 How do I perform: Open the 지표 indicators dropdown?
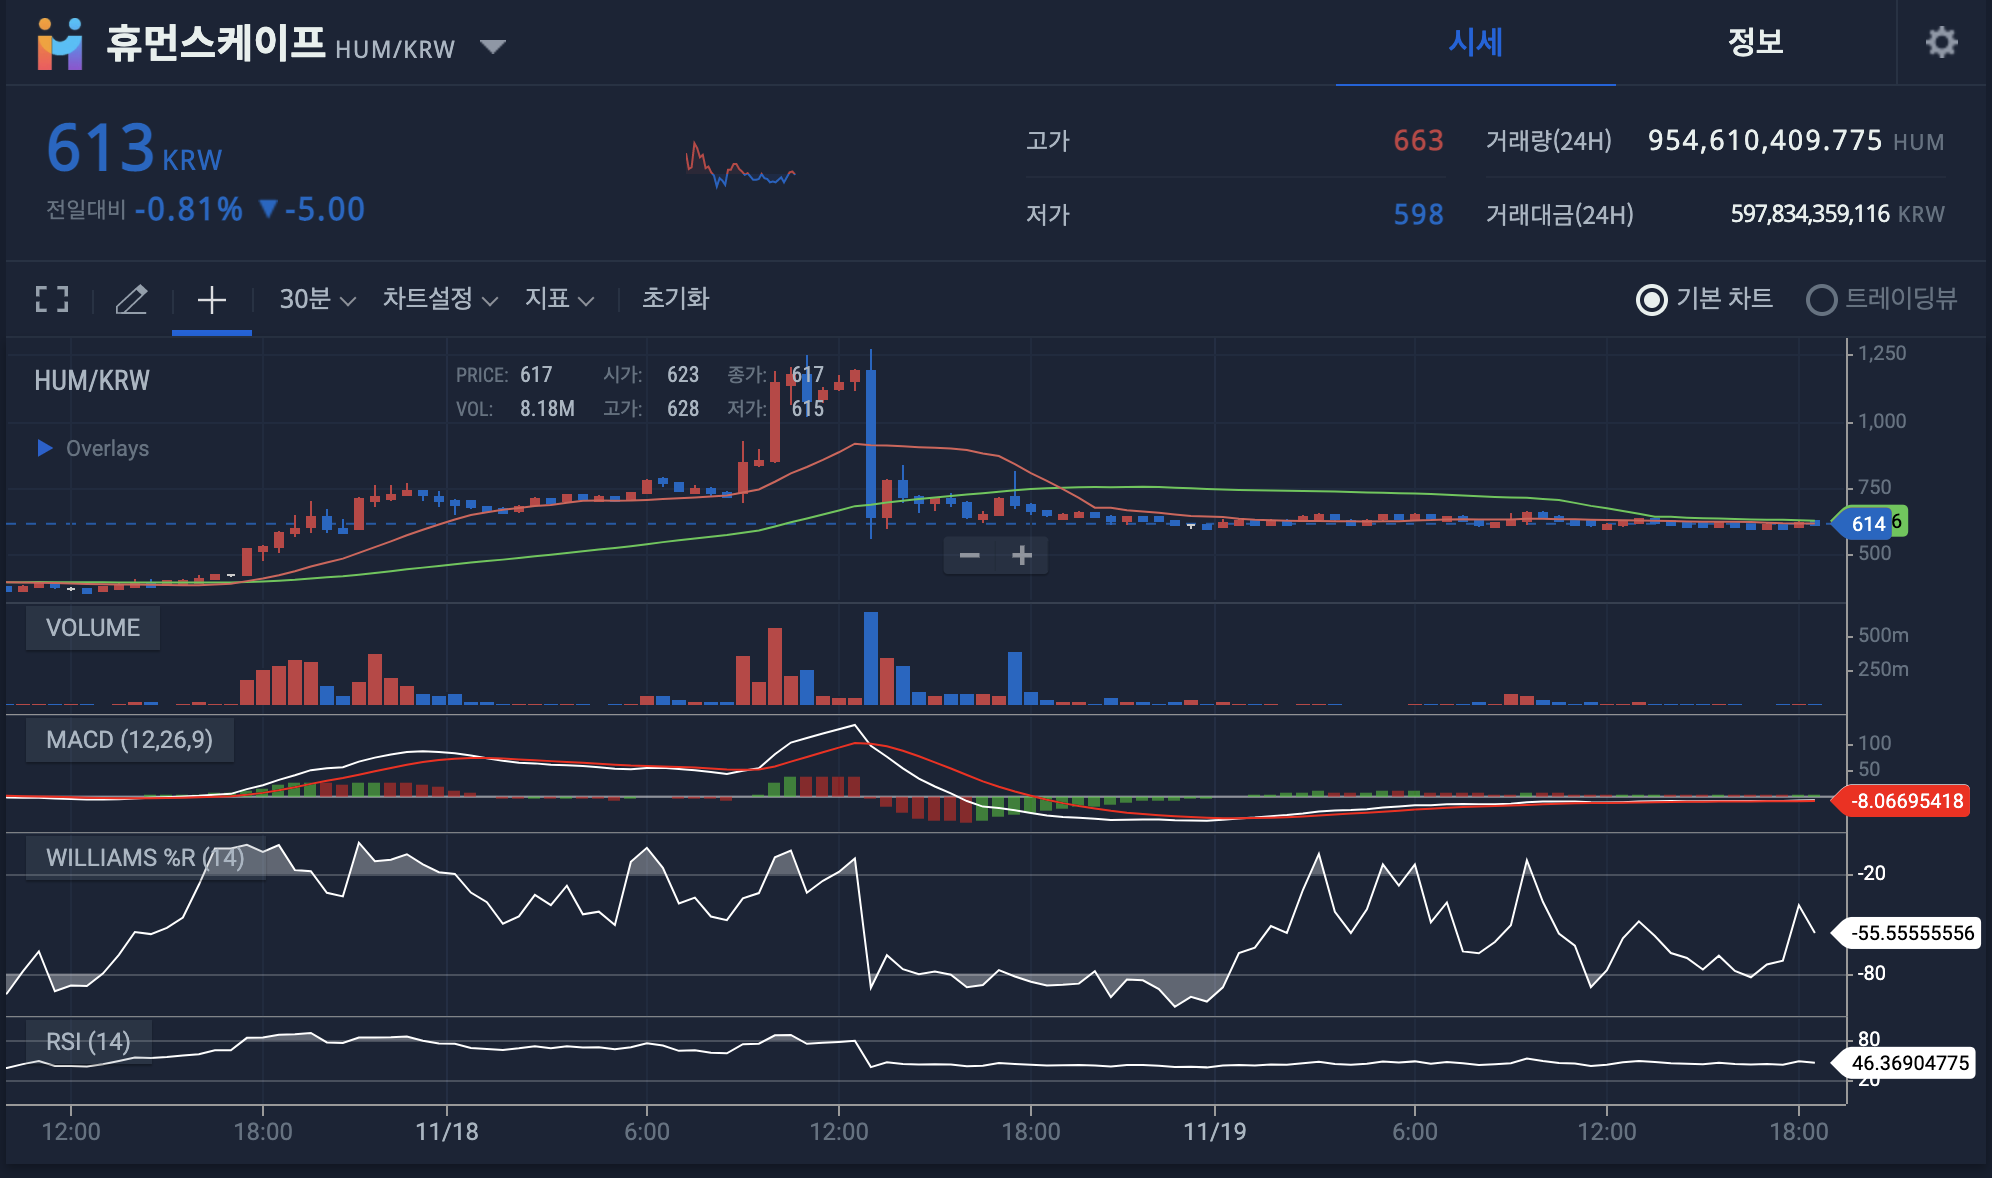pos(559,299)
